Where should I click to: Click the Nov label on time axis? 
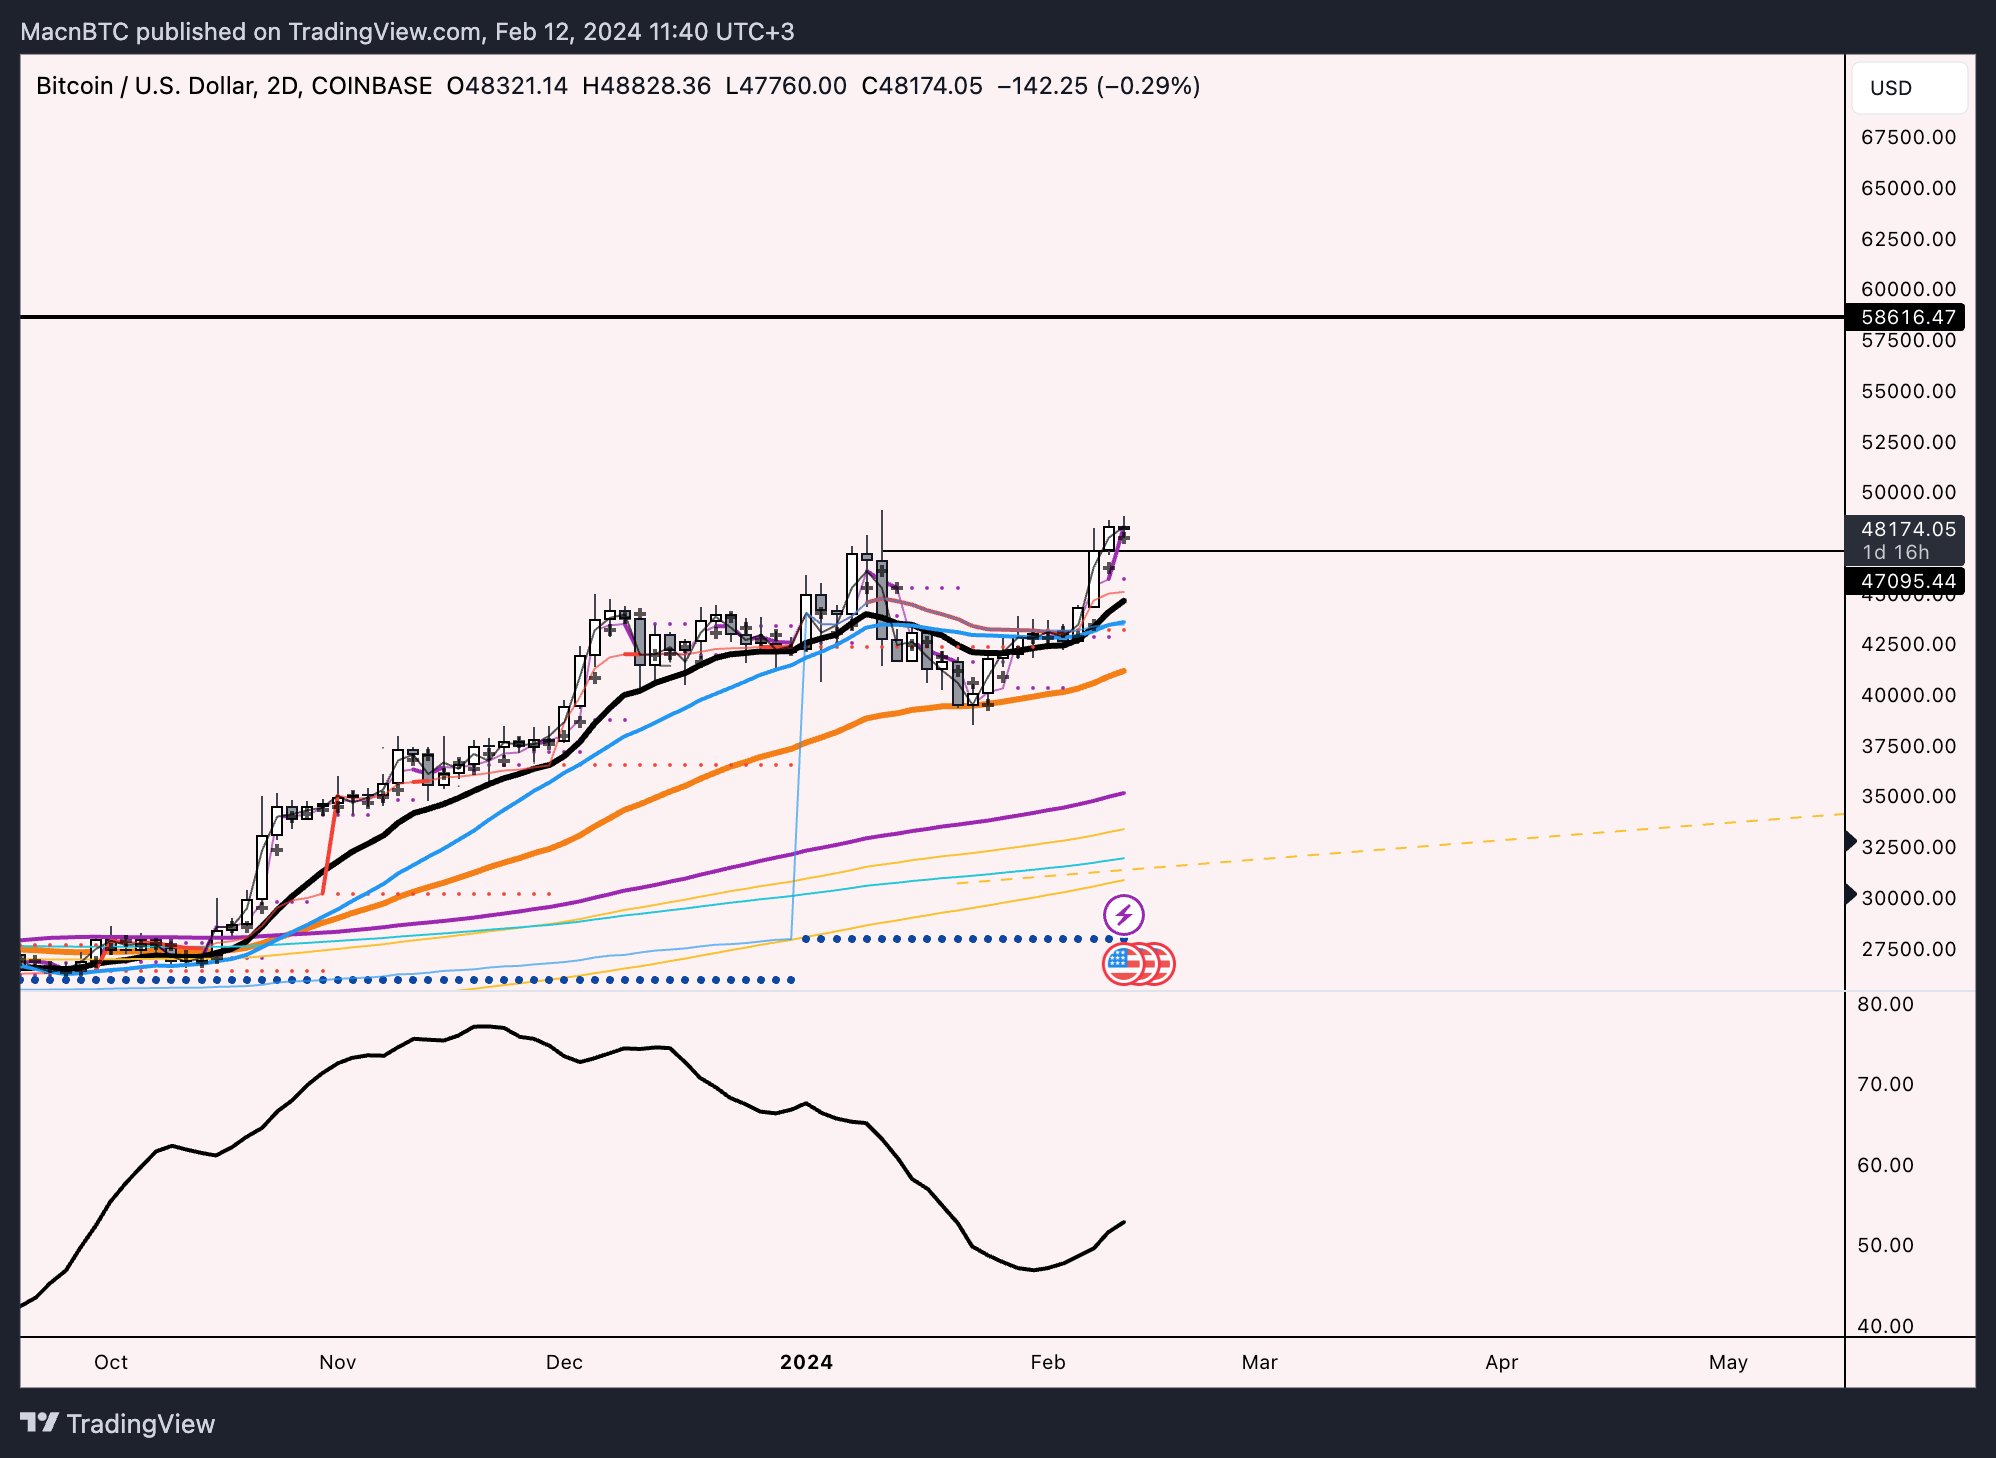point(337,1362)
